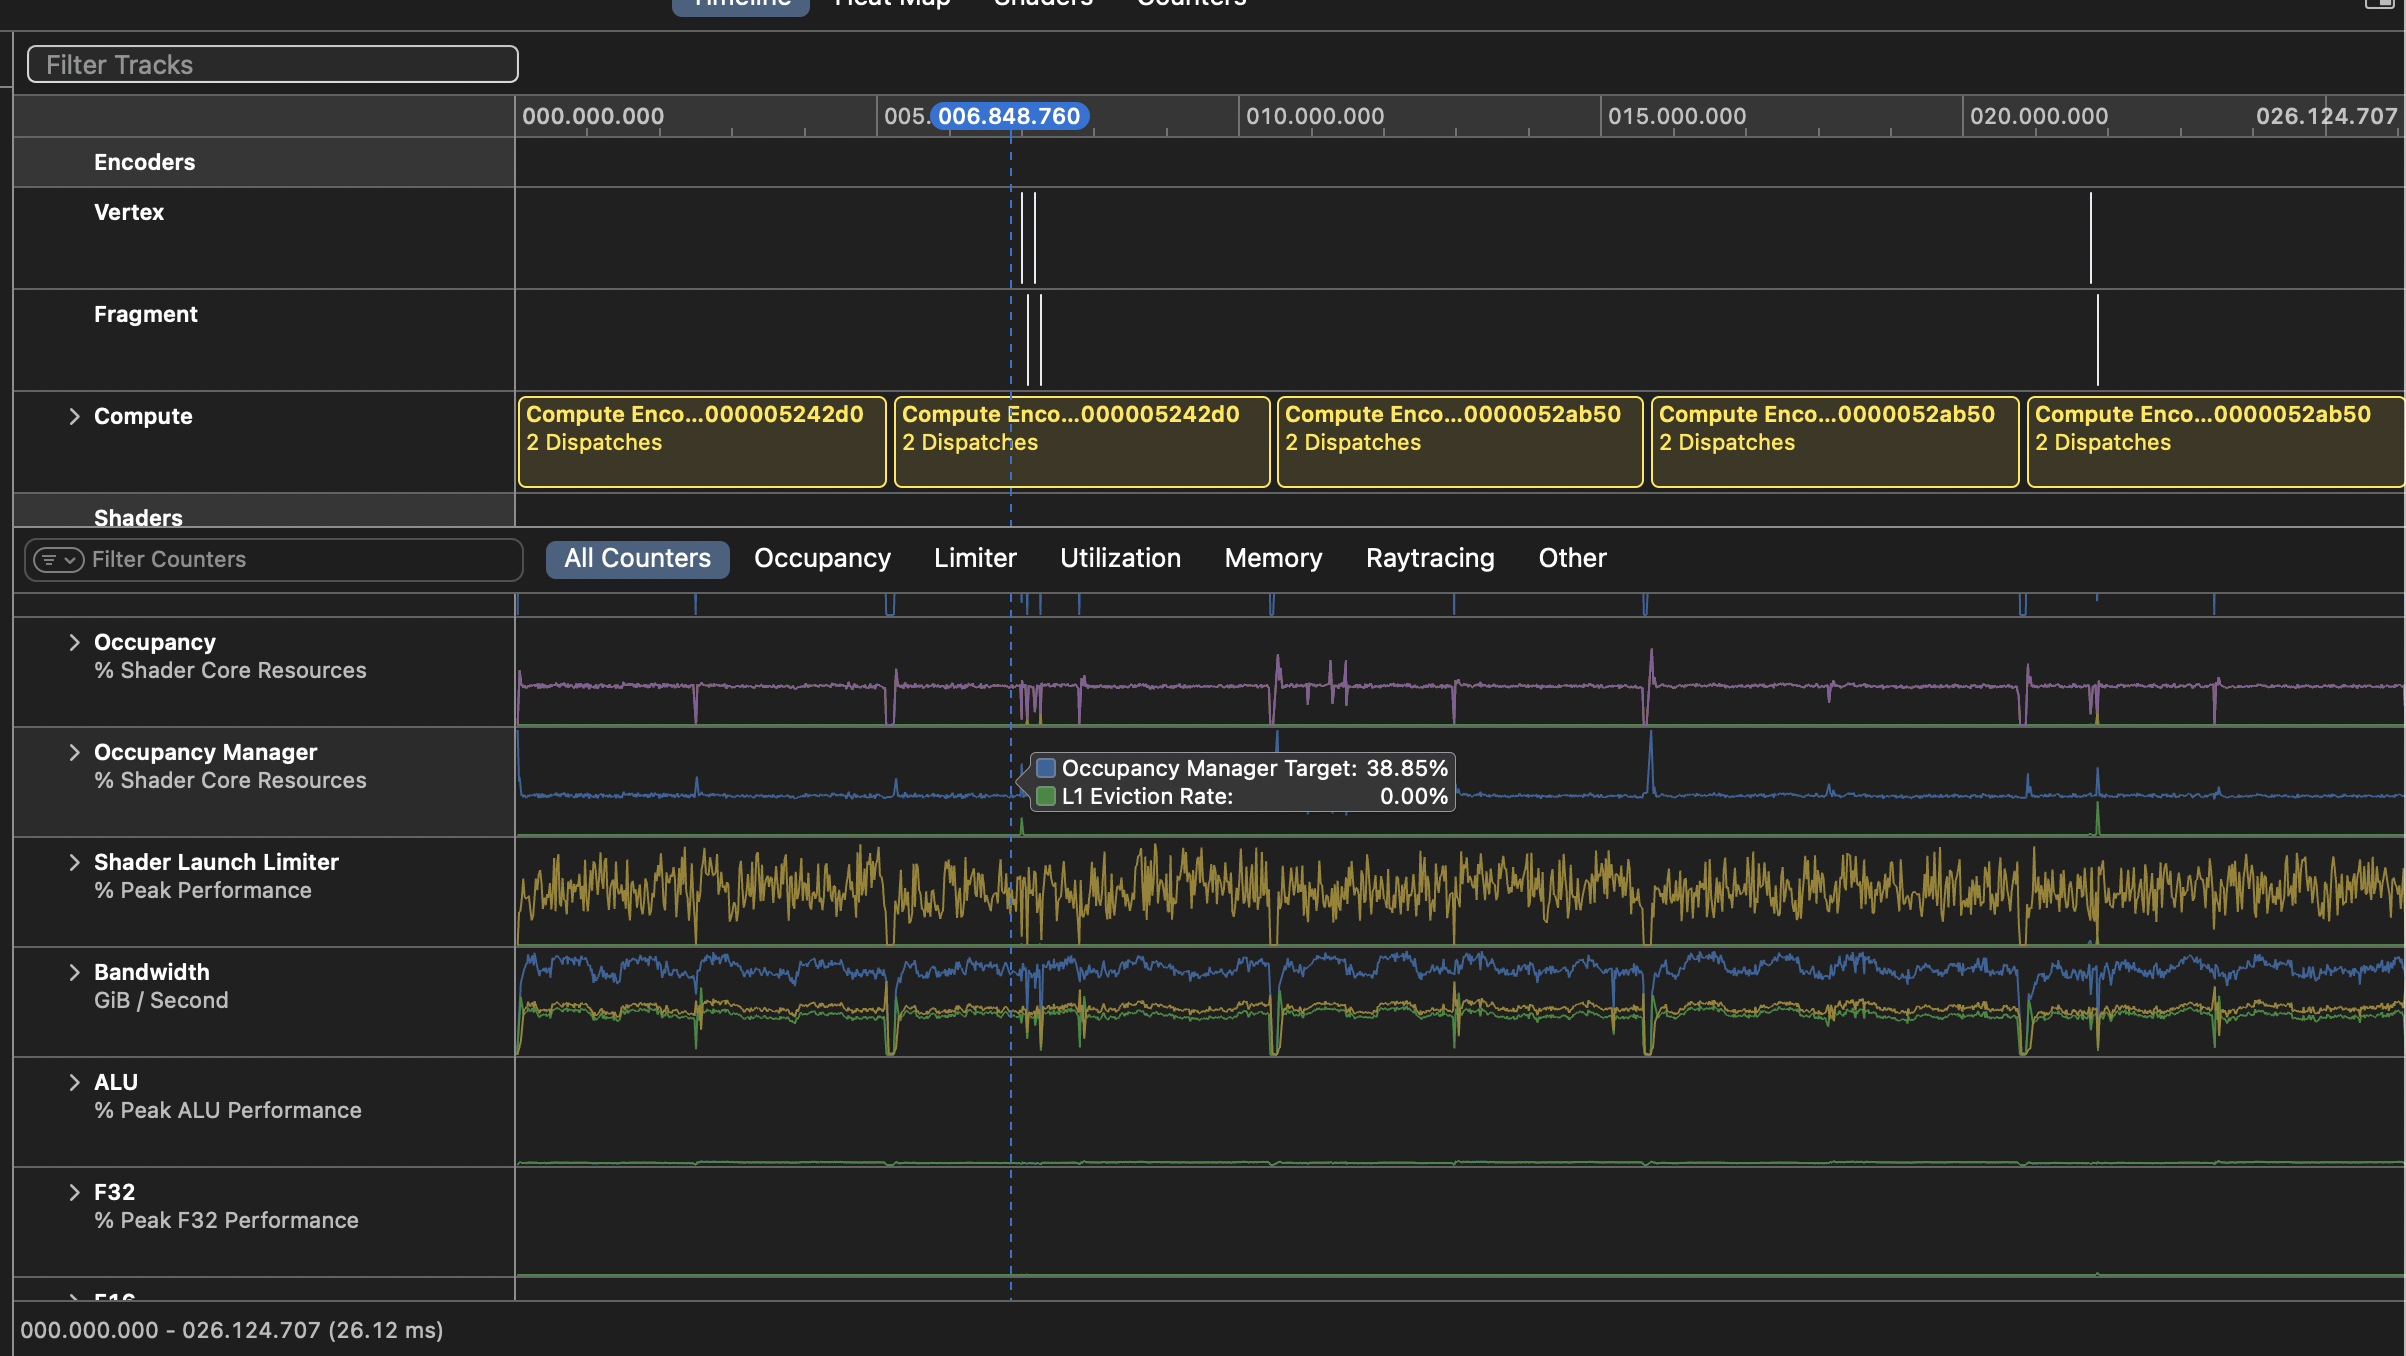Select second Compute Encoder 000005242d0 block
The height and width of the screenshot is (1356, 2406).
click(x=1082, y=442)
